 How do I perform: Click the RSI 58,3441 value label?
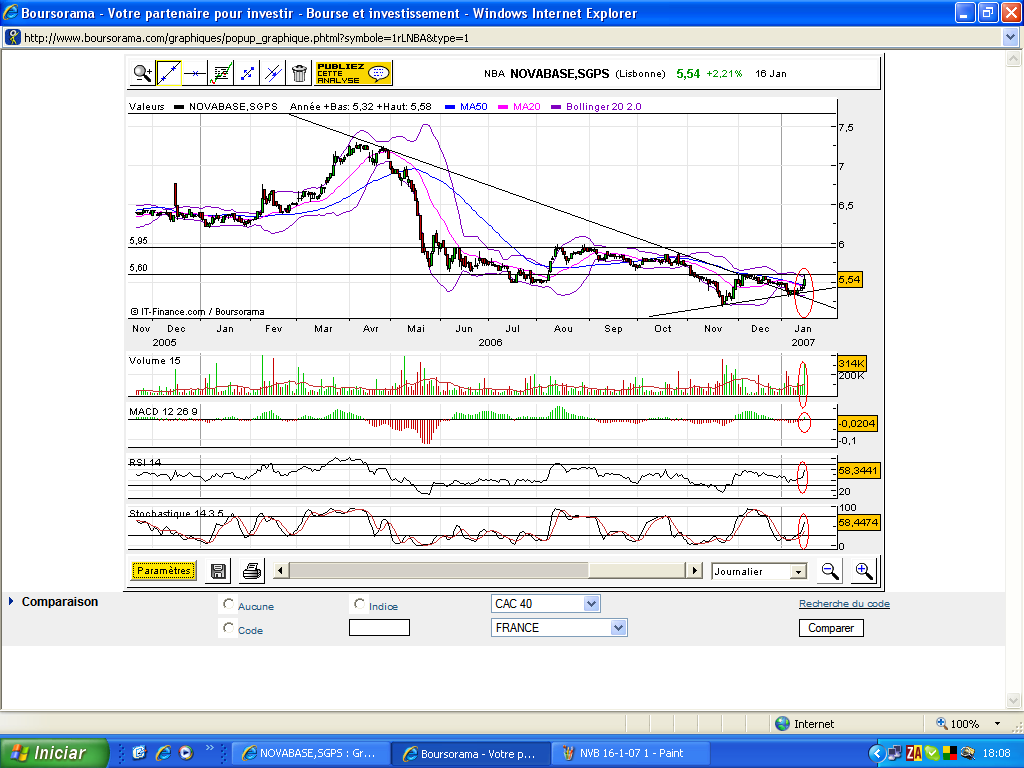(858, 470)
